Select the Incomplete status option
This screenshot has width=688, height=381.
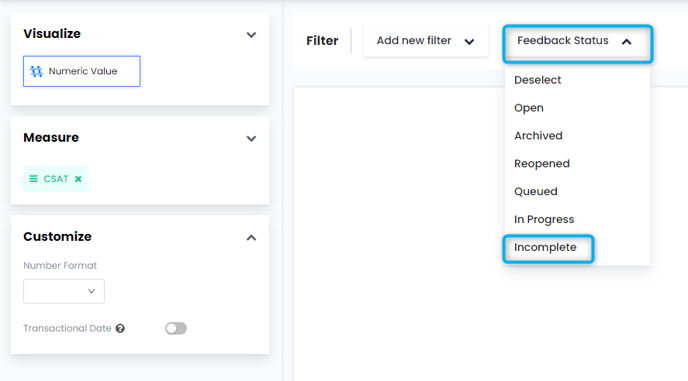(x=545, y=247)
